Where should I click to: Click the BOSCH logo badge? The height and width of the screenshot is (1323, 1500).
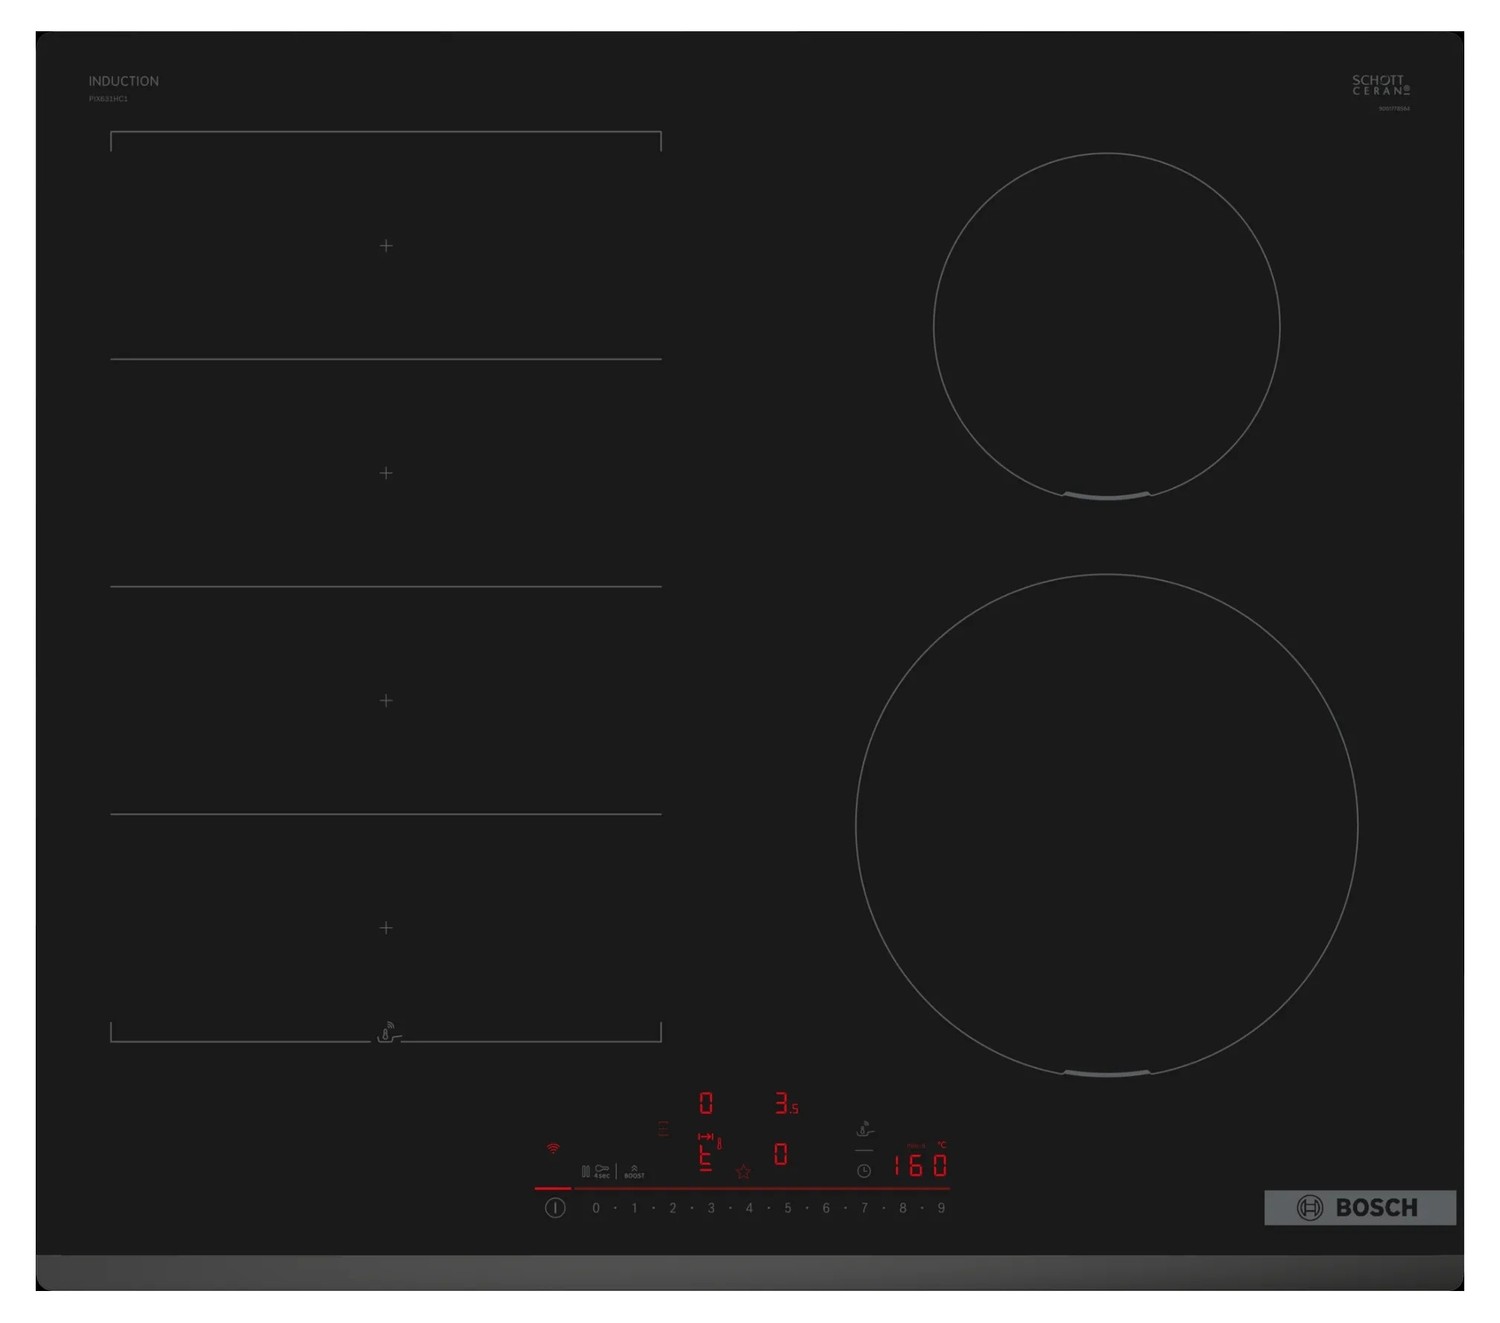[1360, 1208]
